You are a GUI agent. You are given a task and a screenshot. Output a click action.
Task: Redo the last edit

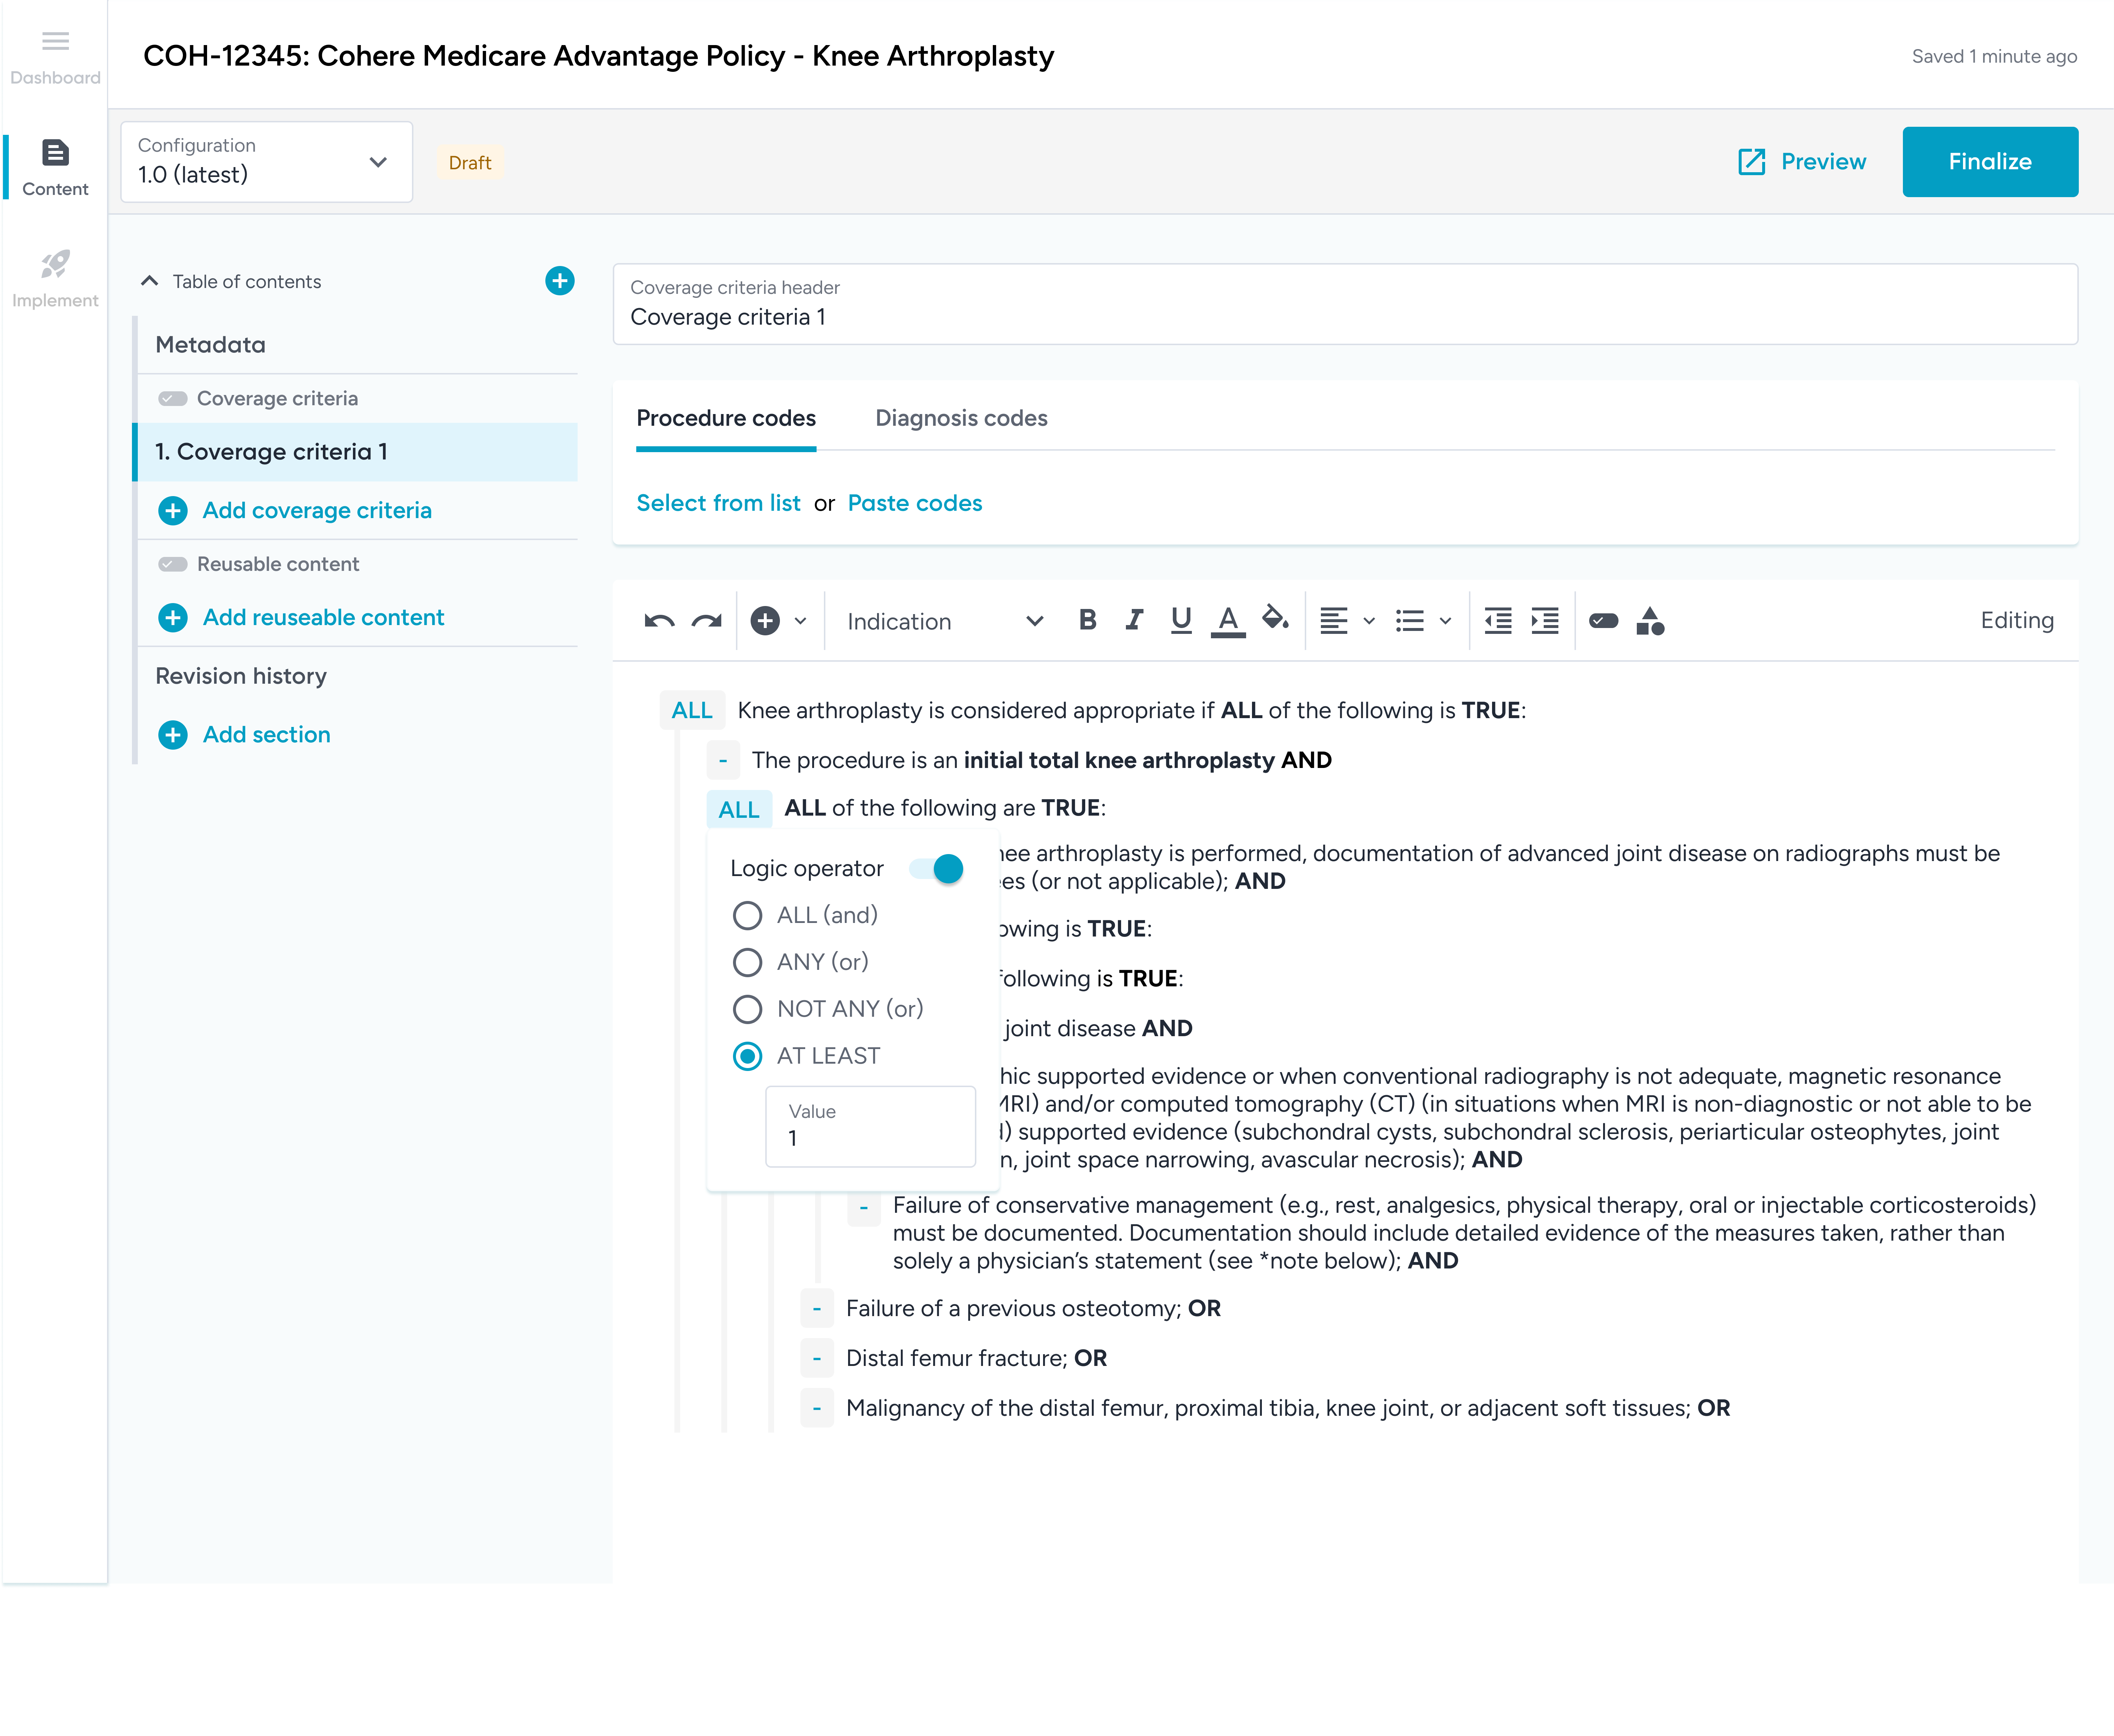[707, 621]
